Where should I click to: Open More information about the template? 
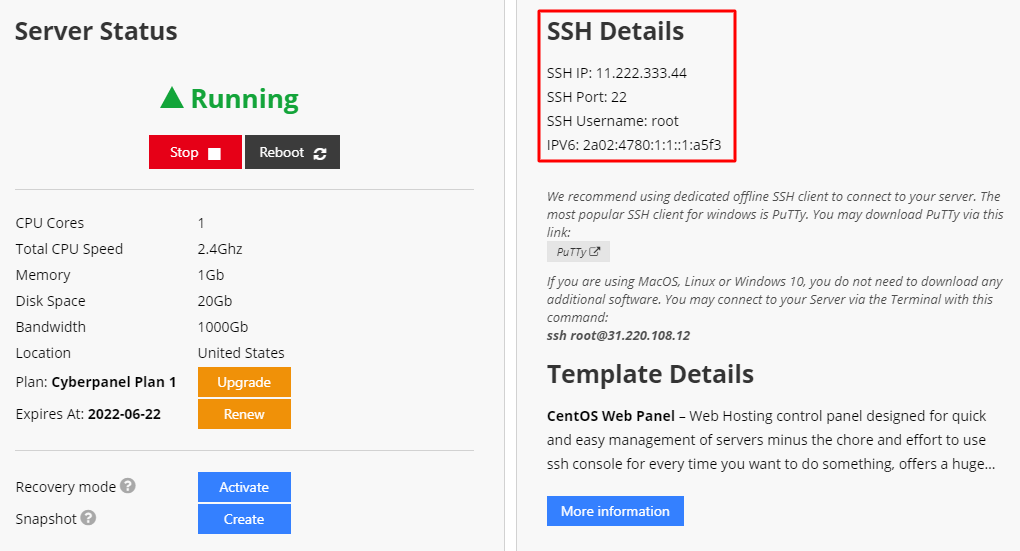point(615,511)
